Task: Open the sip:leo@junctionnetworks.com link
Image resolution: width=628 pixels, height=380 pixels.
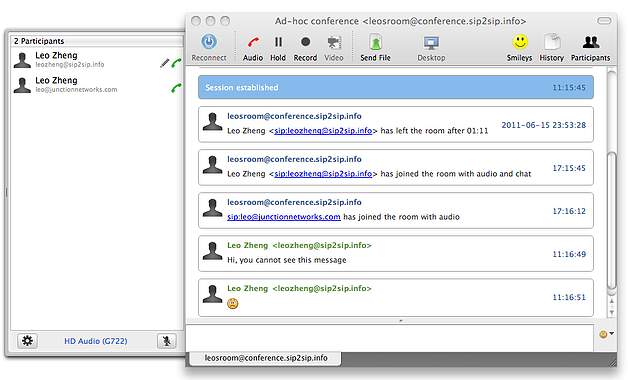Action: point(284,217)
